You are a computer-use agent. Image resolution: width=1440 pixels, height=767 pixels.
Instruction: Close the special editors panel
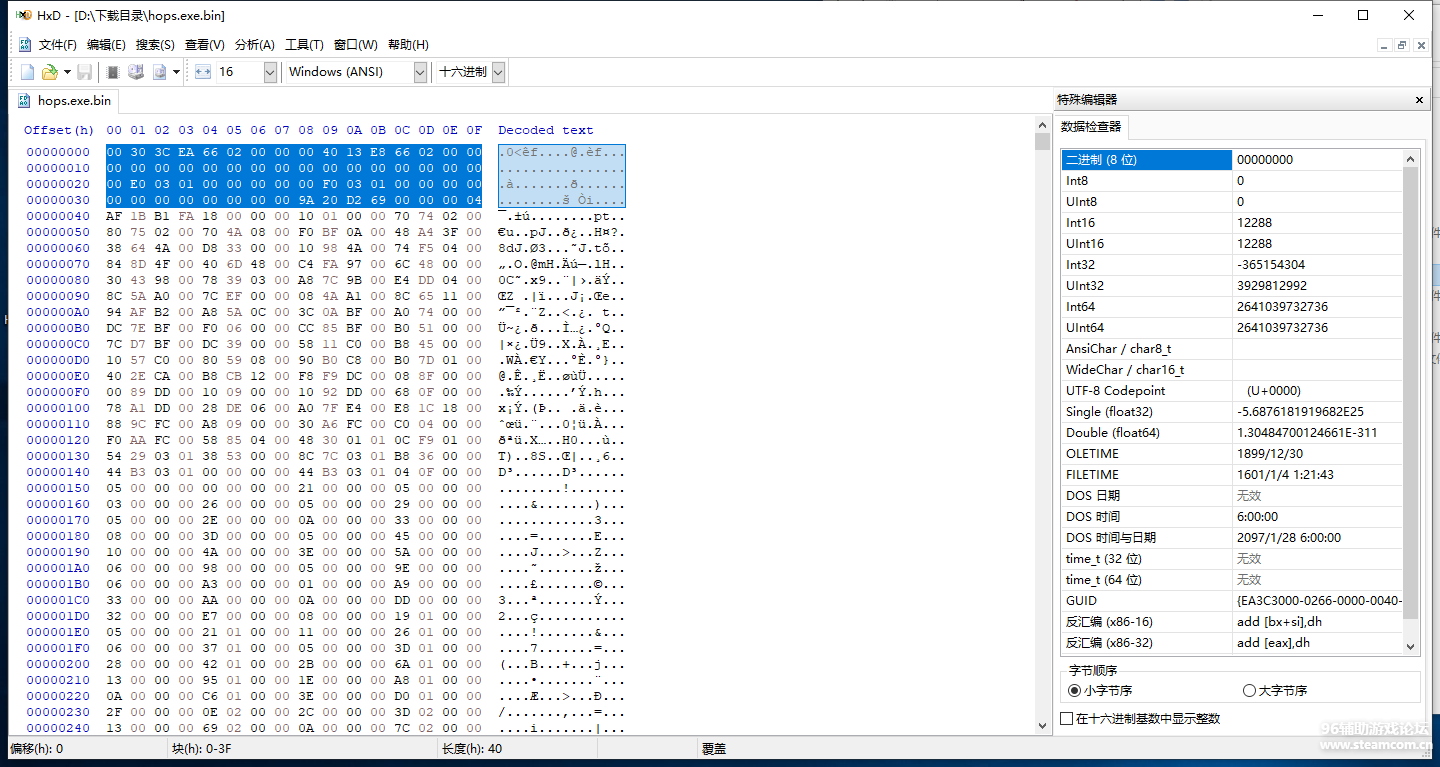(x=1419, y=100)
